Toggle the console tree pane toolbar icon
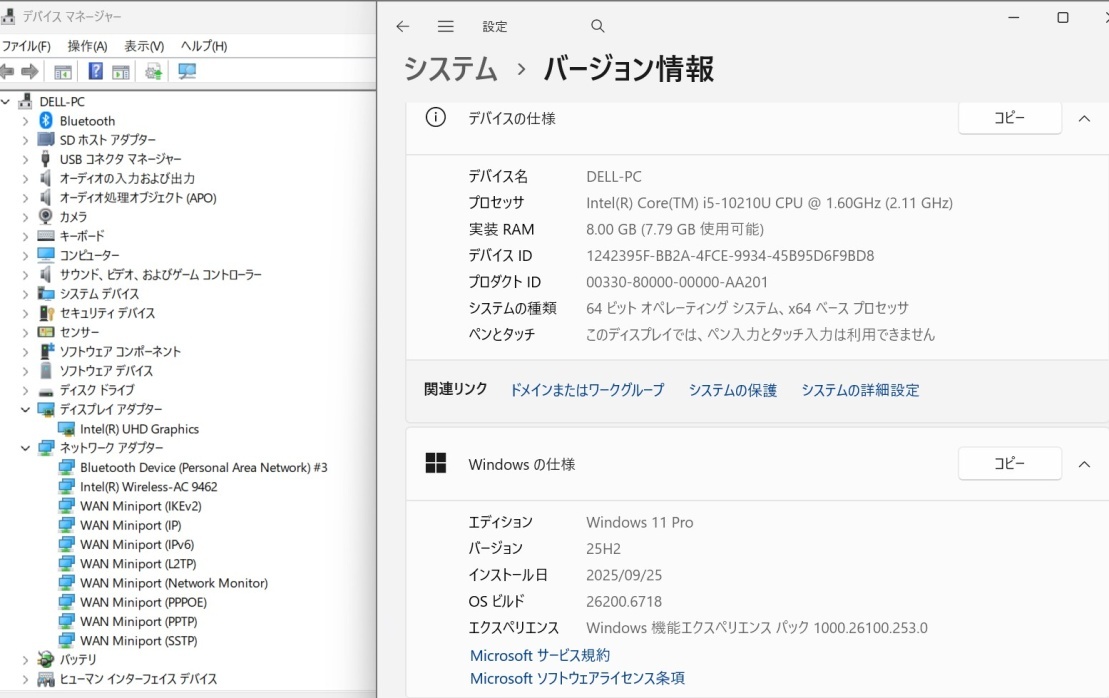Viewport: 1109px width, 698px height. pyautogui.click(x=63, y=71)
